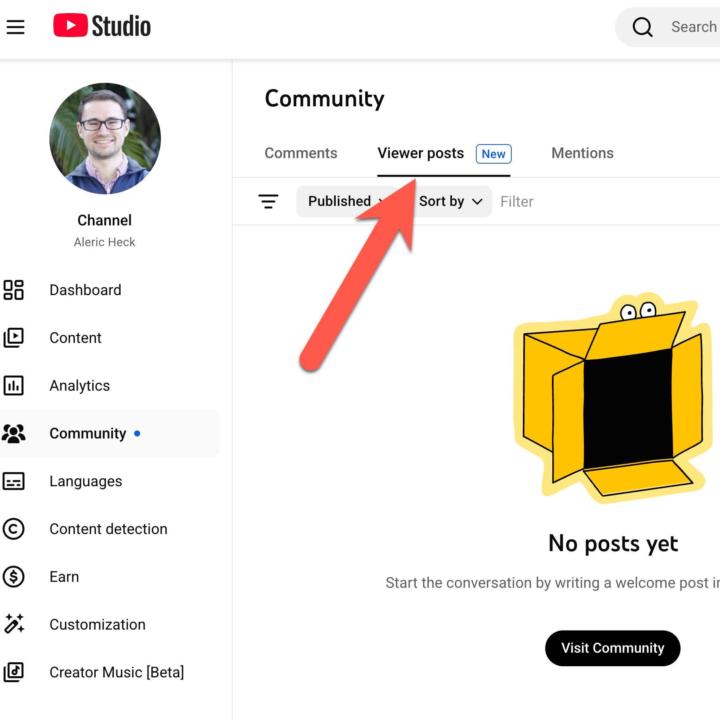Click the Analytics bar chart icon
Viewport: 720px width, 720px height.
pyautogui.click(x=13, y=386)
